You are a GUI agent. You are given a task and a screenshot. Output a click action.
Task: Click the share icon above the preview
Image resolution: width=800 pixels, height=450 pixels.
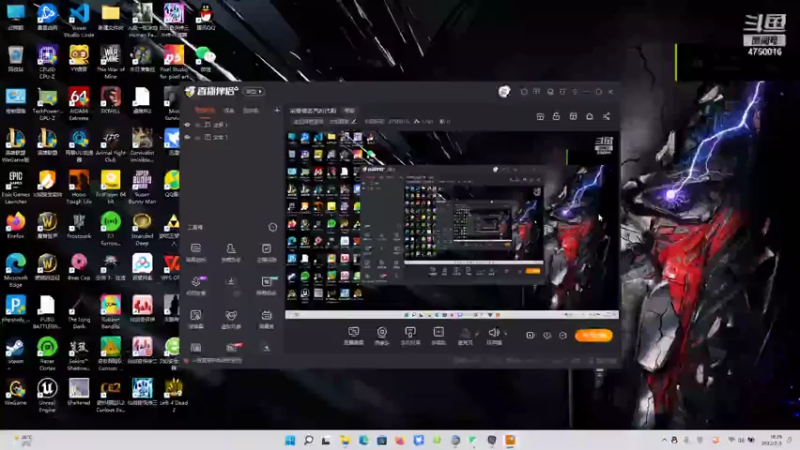tap(607, 117)
